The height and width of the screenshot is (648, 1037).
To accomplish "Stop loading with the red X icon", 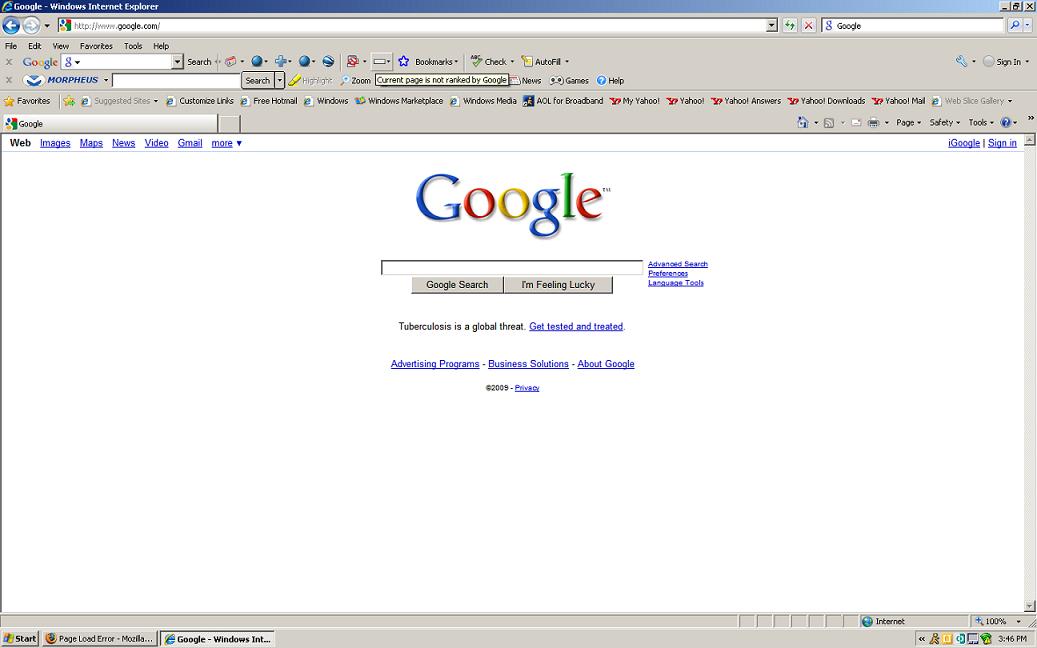I will point(808,26).
